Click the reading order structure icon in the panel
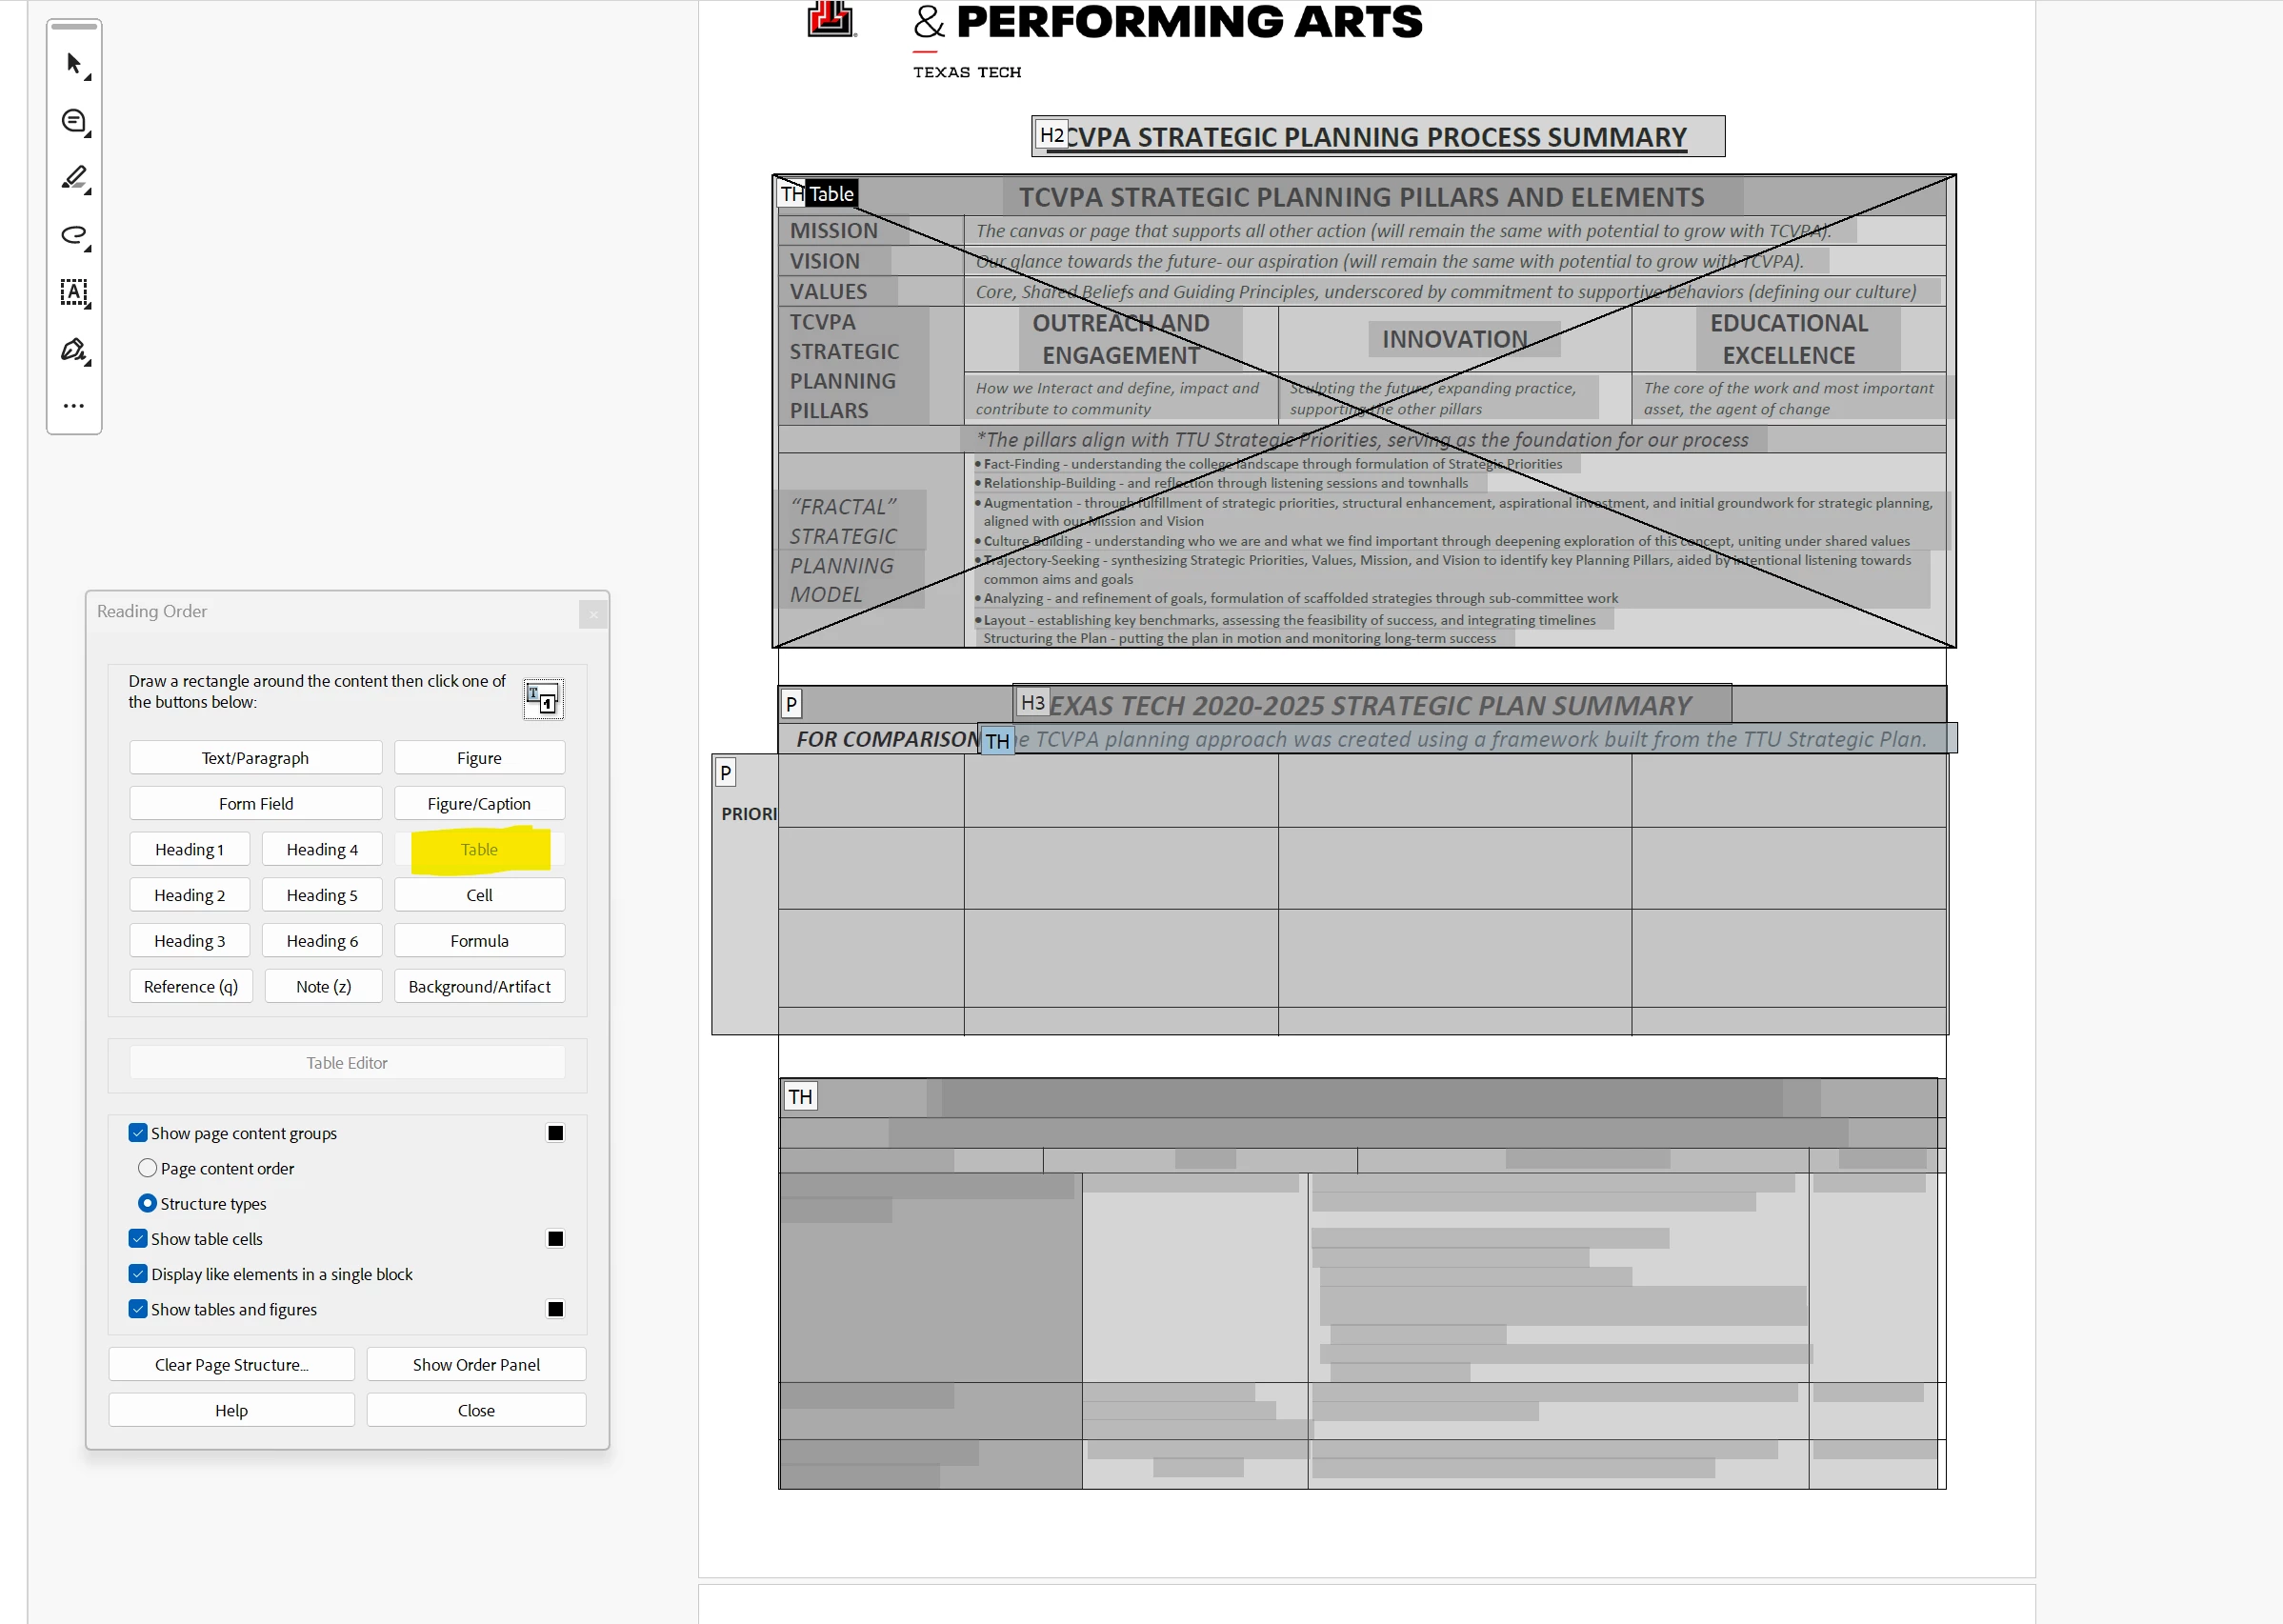This screenshot has width=2283, height=1624. click(x=543, y=698)
